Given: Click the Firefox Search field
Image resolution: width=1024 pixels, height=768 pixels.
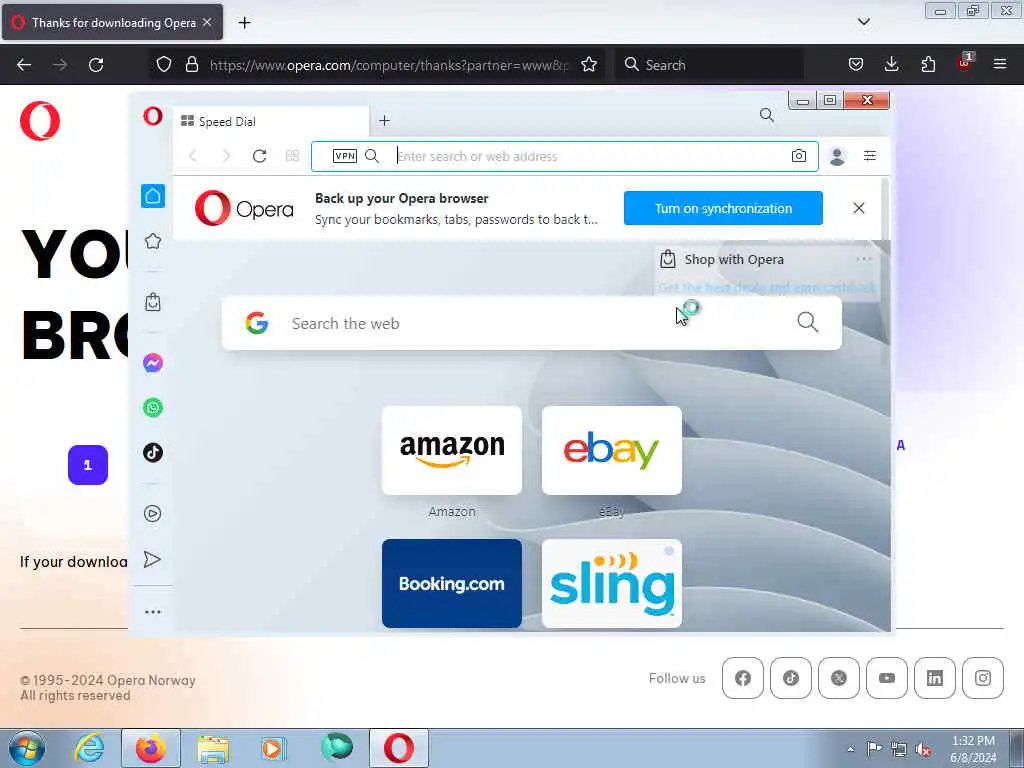Looking at the screenshot, I should [x=710, y=65].
